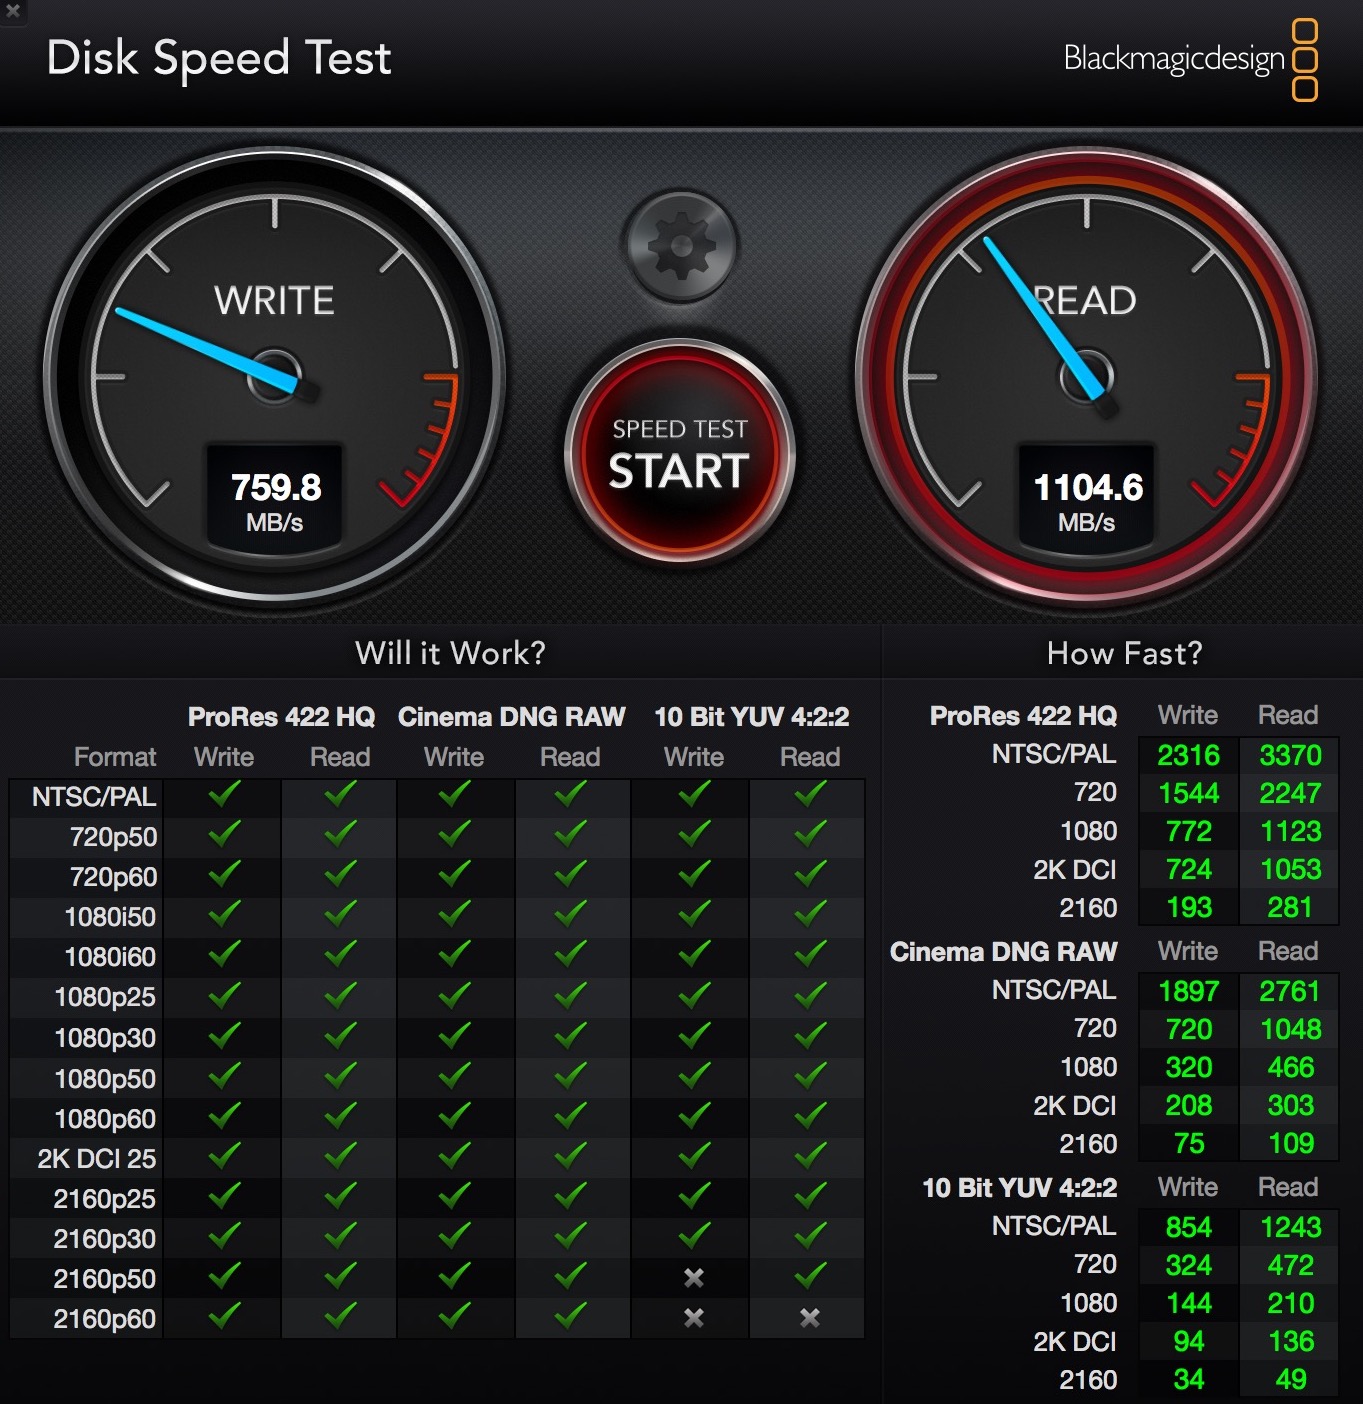The image size is (1363, 1404).
Task: Click the 1080i50 Cinema DNG RAW read checkmark
Action: [x=570, y=914]
